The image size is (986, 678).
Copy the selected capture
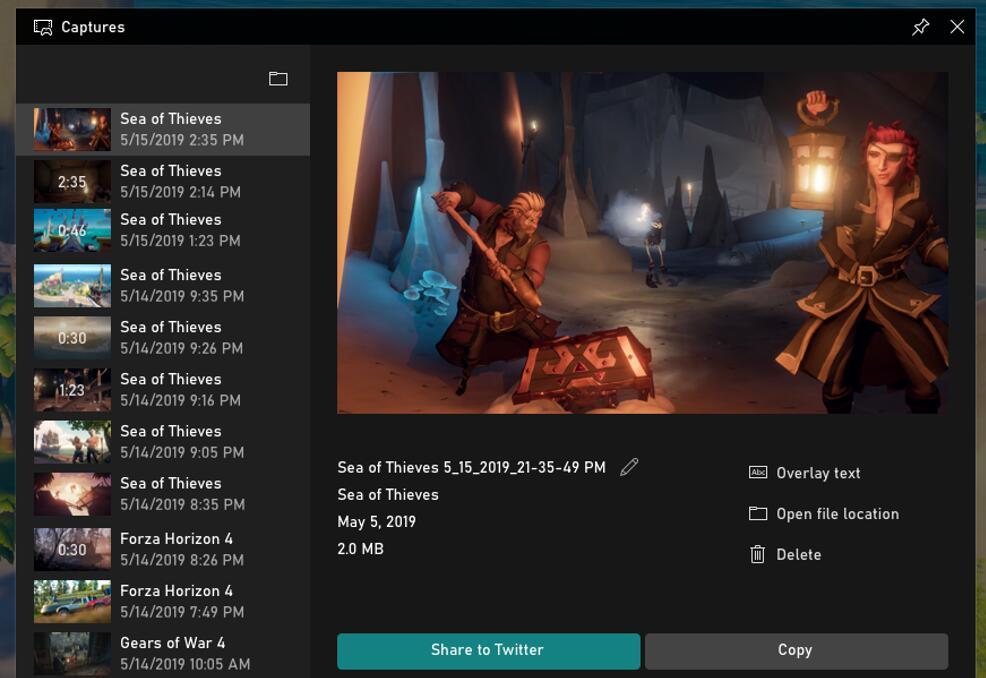point(796,651)
